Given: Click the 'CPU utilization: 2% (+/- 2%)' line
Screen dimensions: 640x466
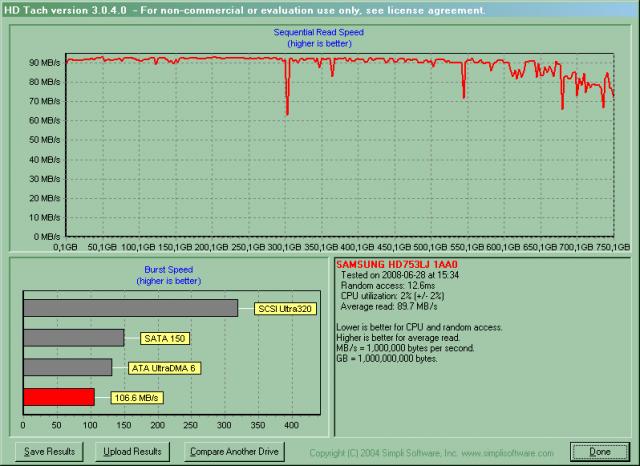Looking at the screenshot, I should coord(392,296).
